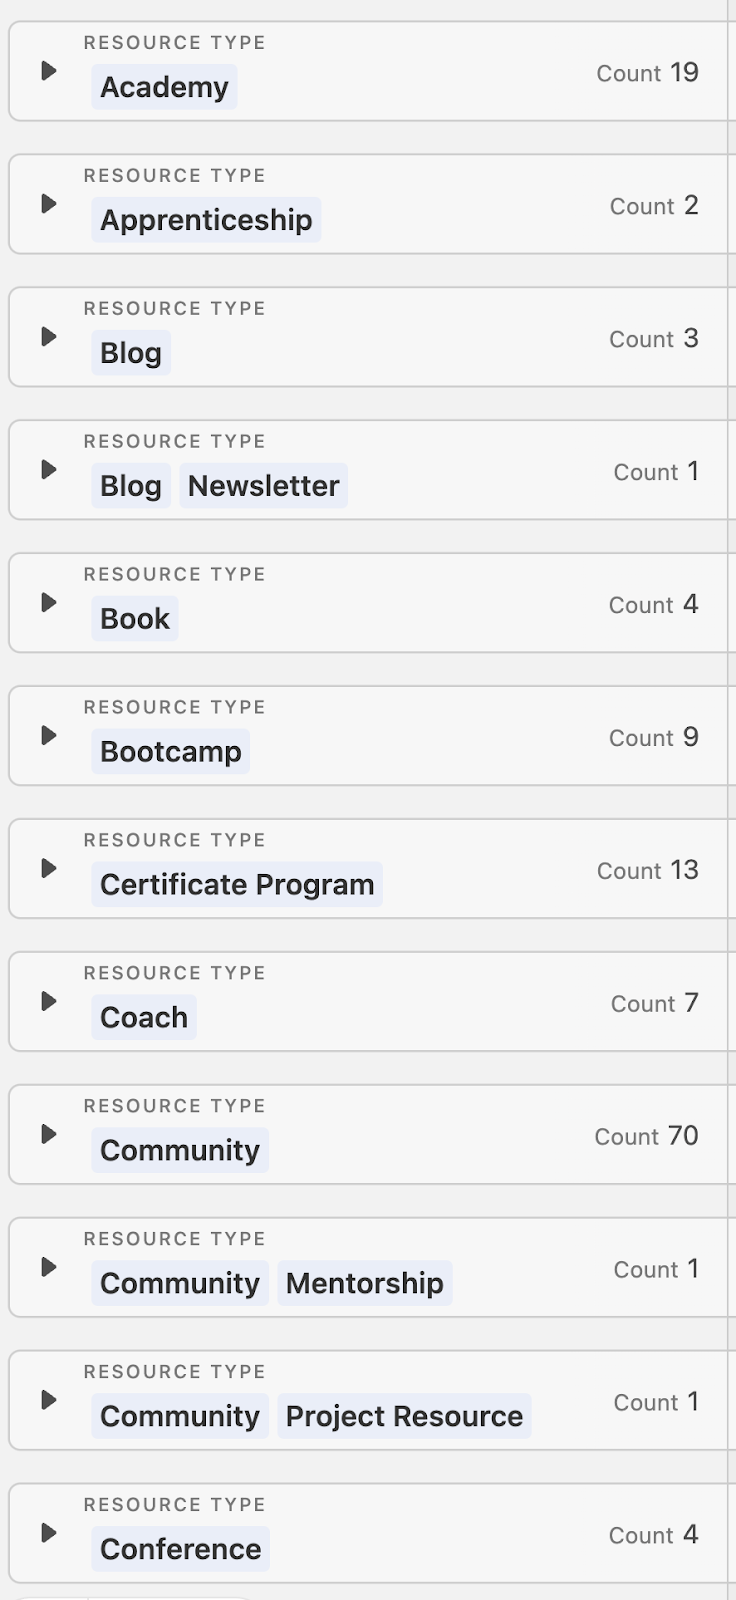Select the Project Resource tag
Screen dimensions: 736x1600
[x=404, y=1416]
